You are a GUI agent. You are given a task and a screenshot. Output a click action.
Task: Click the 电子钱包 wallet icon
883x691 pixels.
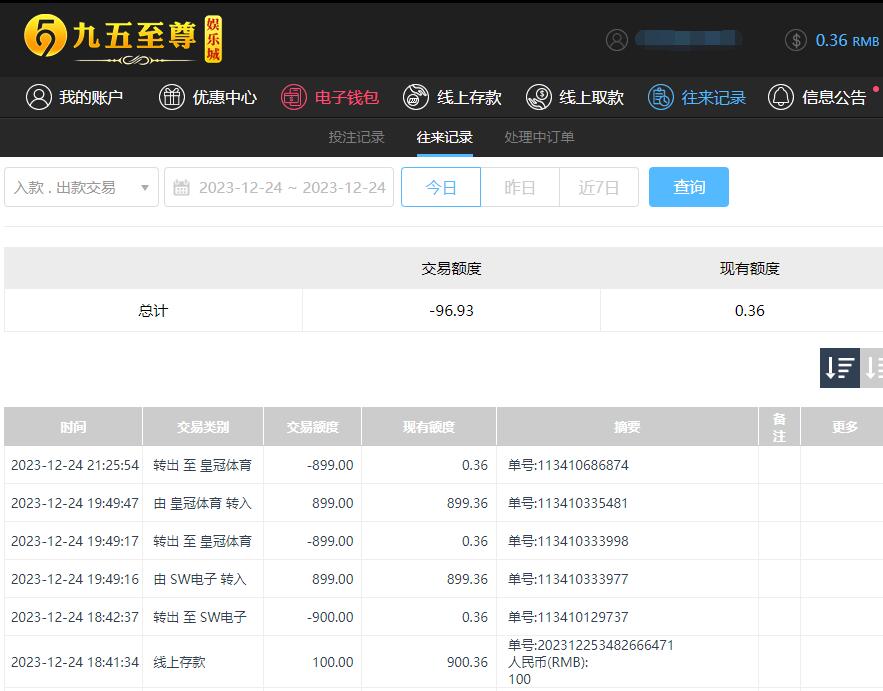point(294,97)
